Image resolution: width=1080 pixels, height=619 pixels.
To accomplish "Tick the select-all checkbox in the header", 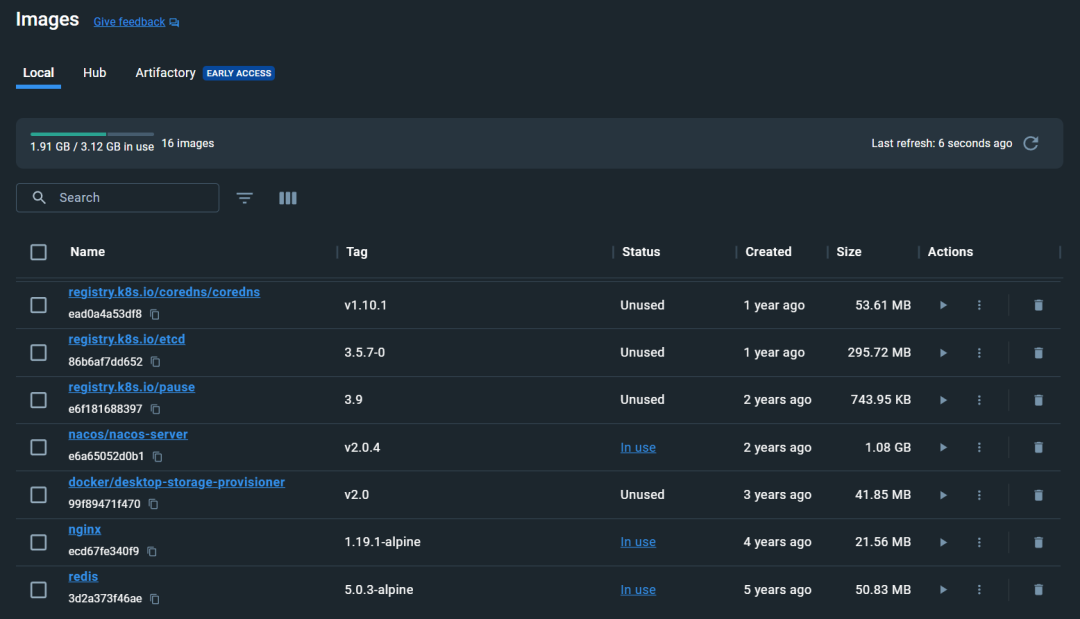I will (38, 252).
